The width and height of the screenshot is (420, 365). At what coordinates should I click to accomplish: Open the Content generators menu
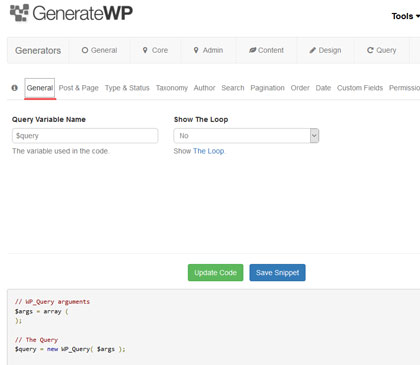coord(266,50)
